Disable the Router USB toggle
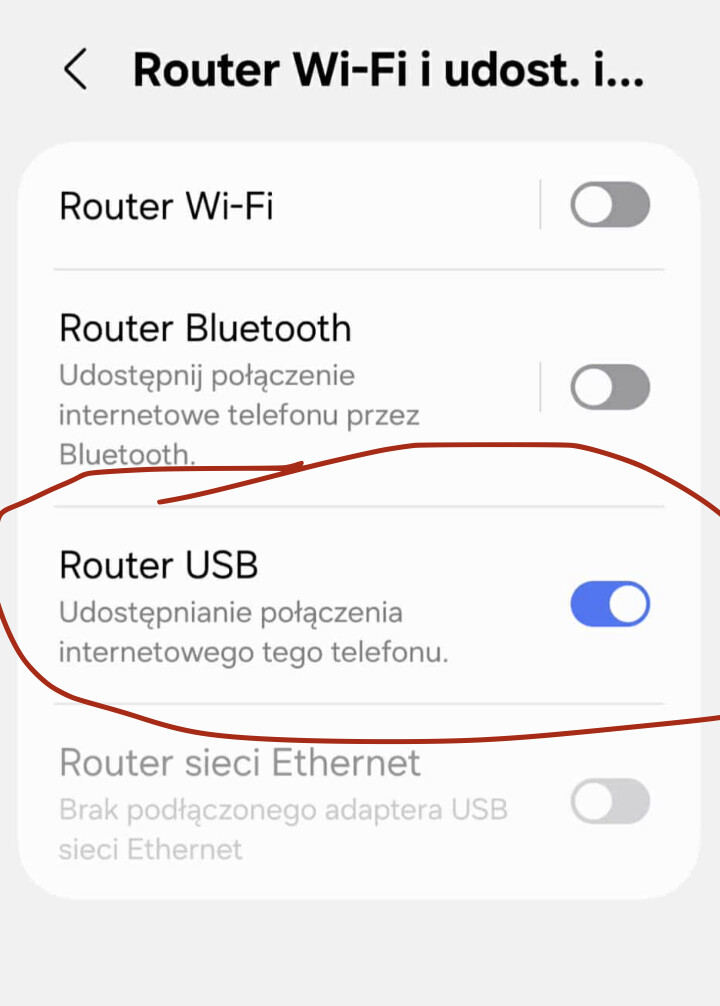The width and height of the screenshot is (720, 1006). coord(610,604)
